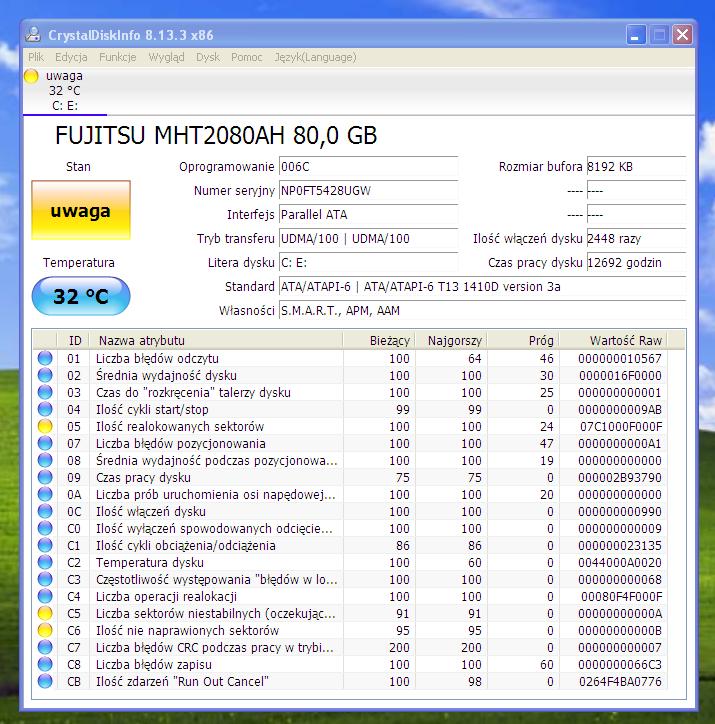Open the Pomoc menu

tap(246, 57)
